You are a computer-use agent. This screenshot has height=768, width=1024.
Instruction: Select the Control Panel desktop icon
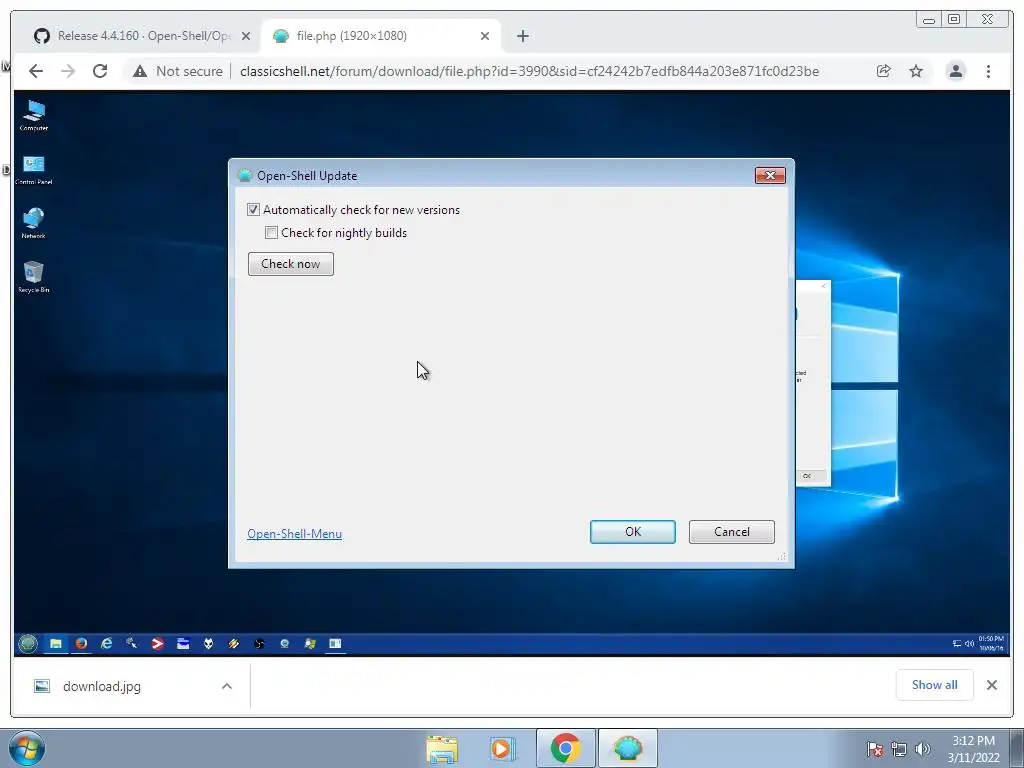[34, 170]
